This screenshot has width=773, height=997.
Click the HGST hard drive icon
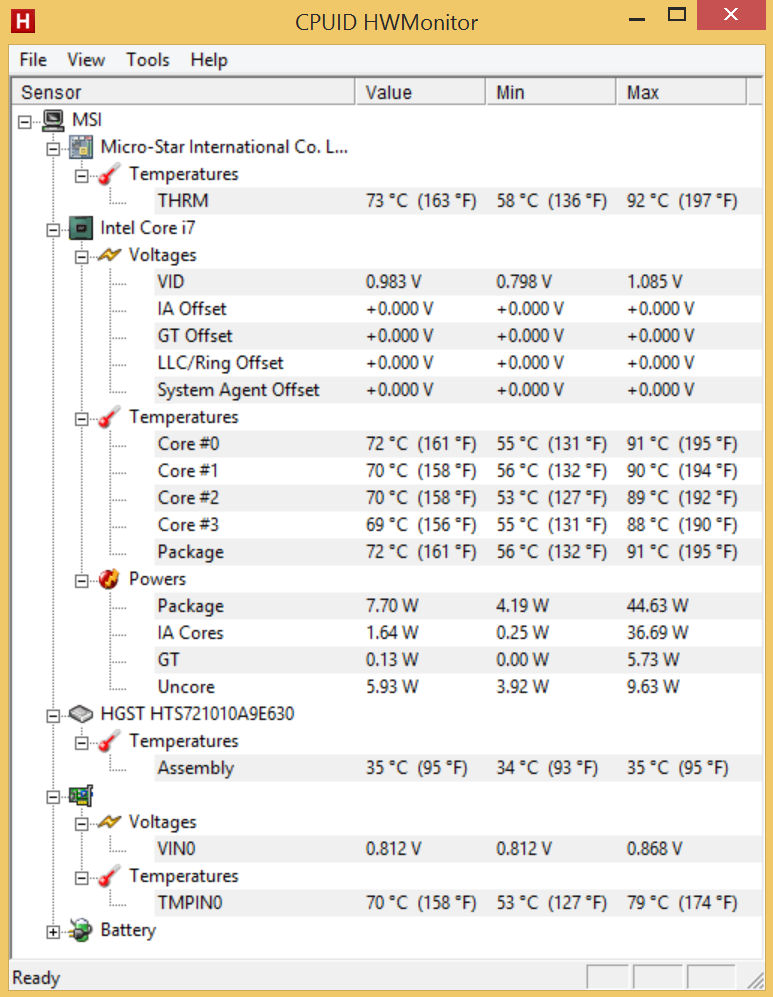pos(81,713)
